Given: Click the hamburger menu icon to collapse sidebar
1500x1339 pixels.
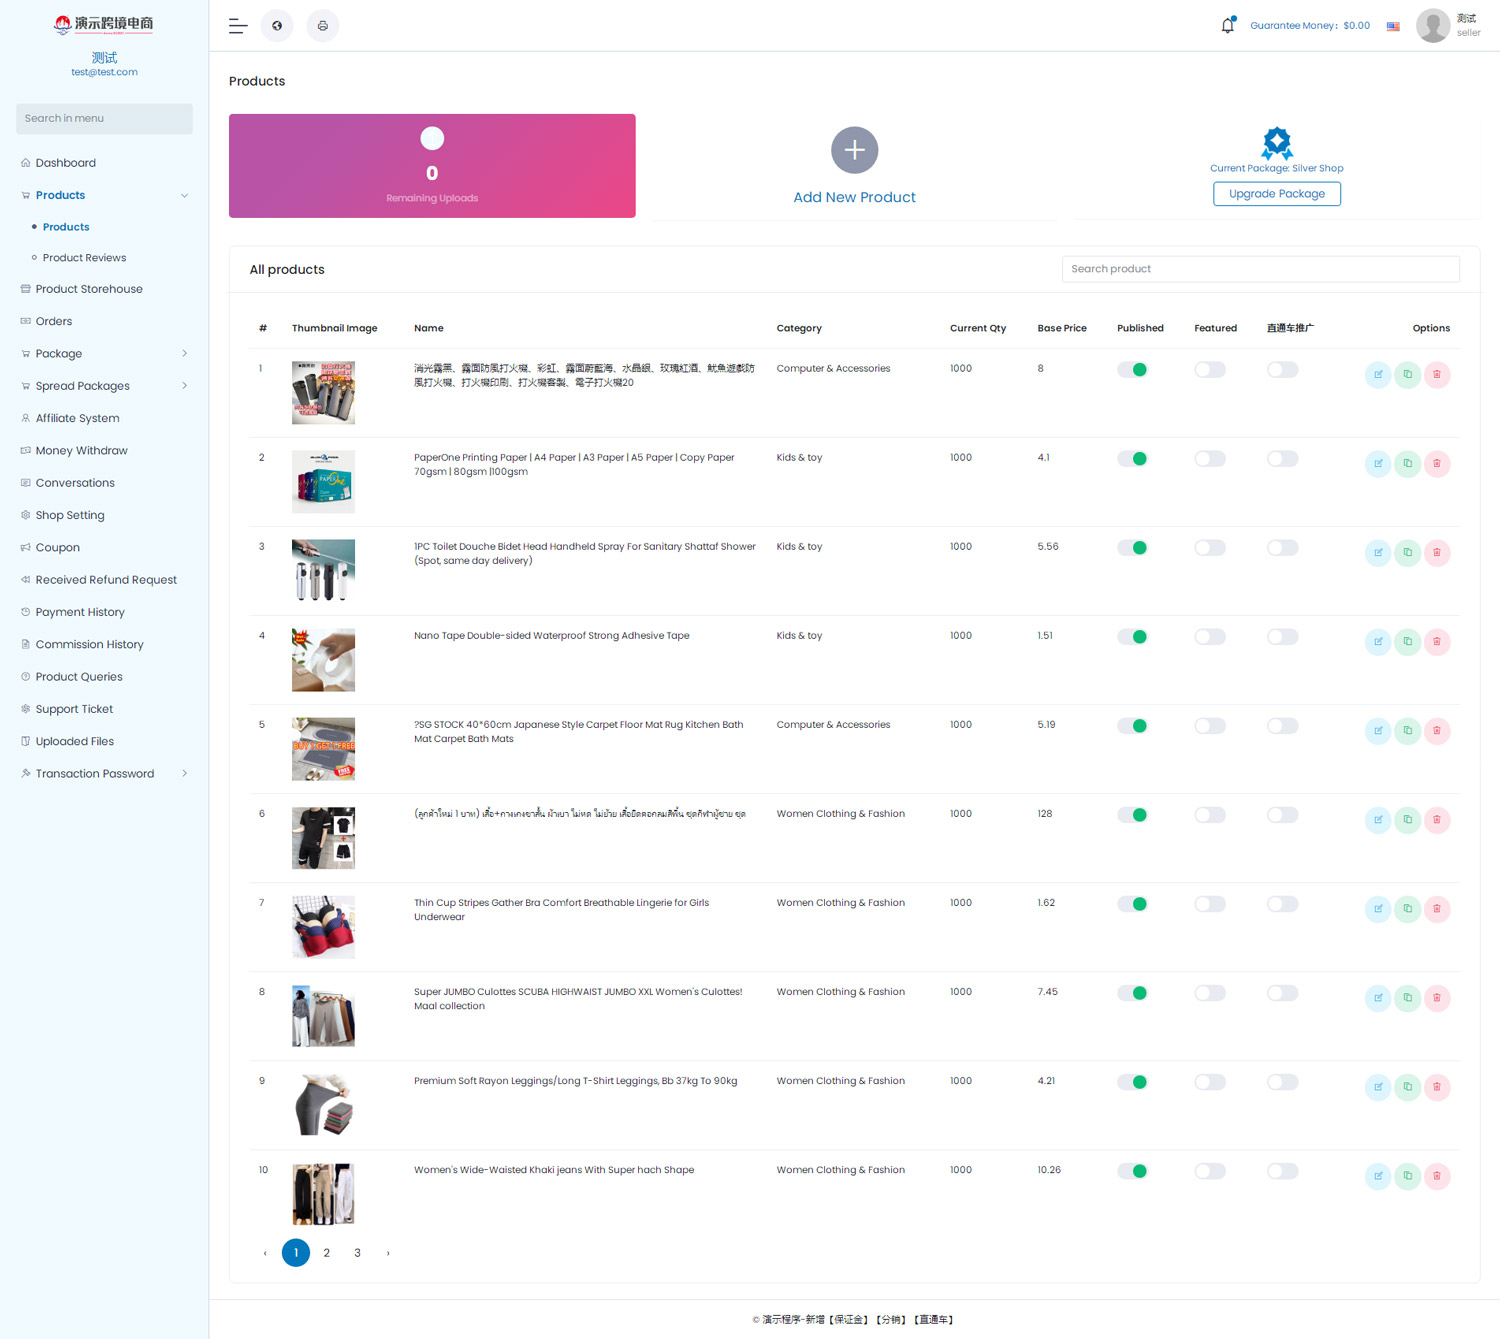Looking at the screenshot, I should (x=238, y=26).
